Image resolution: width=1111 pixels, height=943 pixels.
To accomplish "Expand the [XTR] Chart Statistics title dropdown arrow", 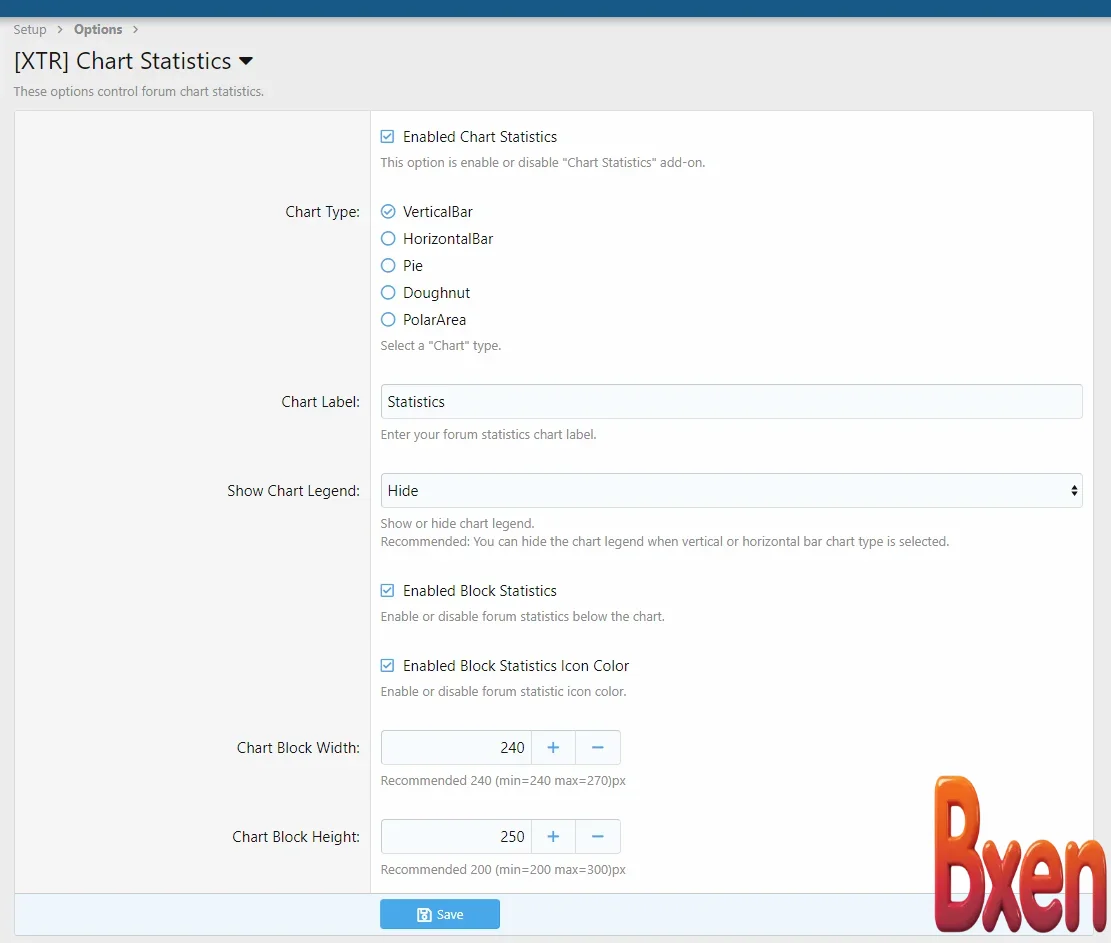I will (246, 62).
